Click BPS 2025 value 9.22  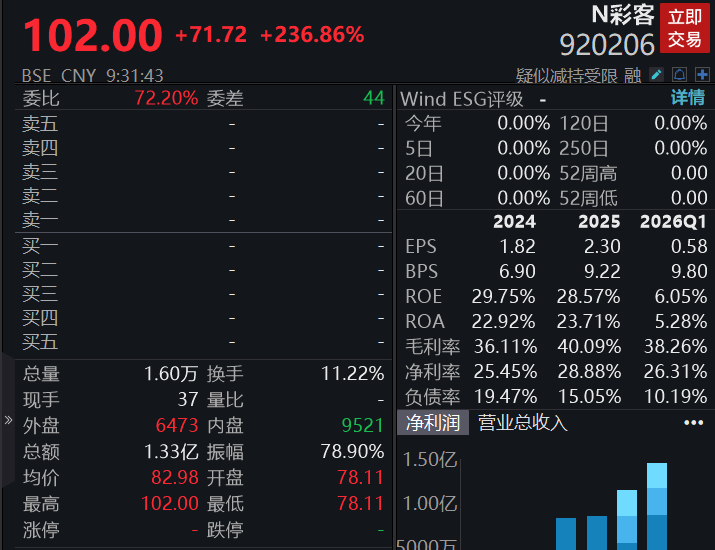click(602, 272)
